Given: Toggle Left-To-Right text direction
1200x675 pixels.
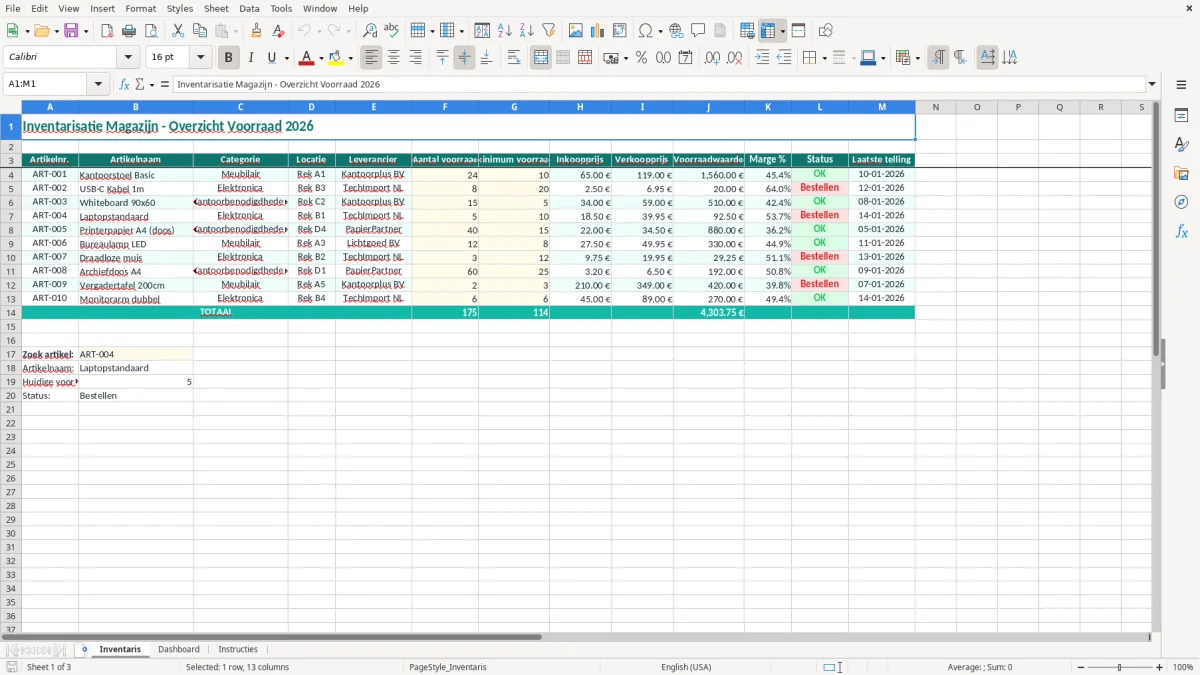Looking at the screenshot, I should tap(938, 58).
